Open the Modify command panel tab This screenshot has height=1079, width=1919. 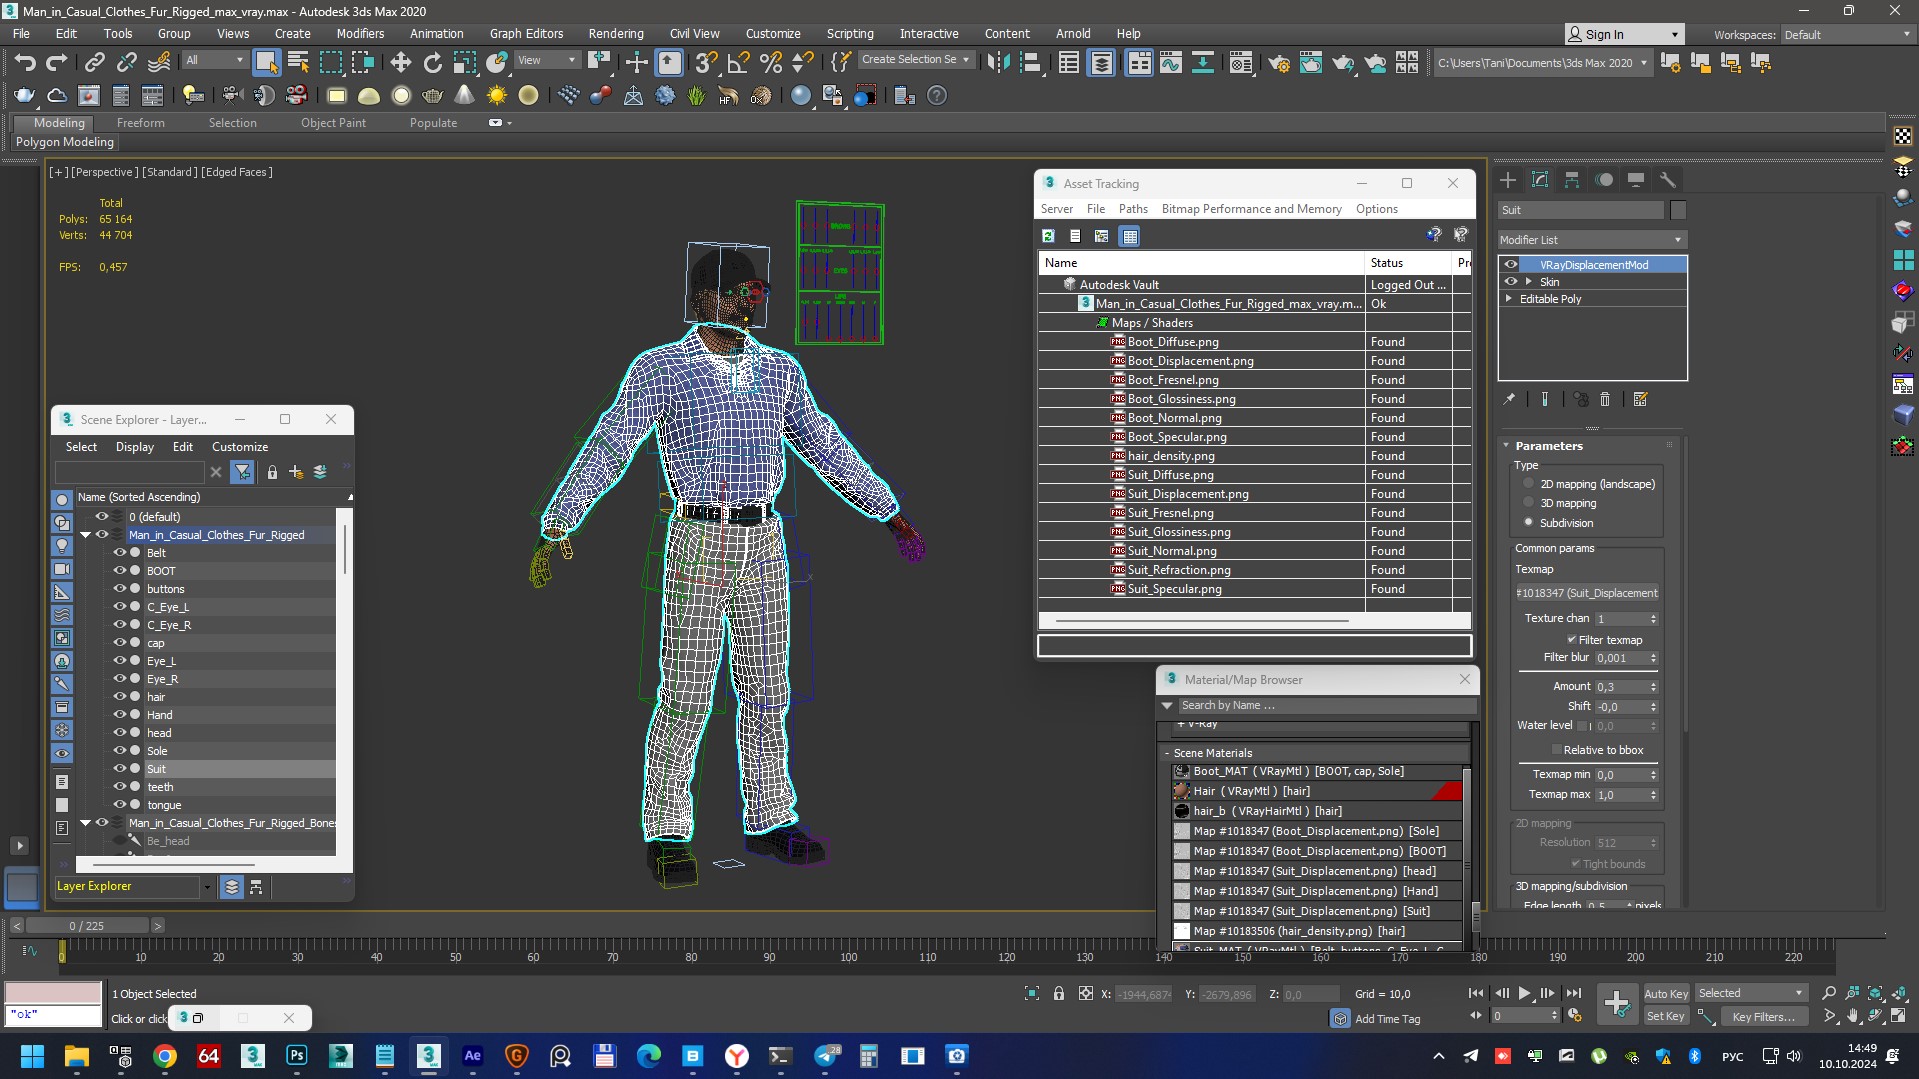tap(1540, 180)
